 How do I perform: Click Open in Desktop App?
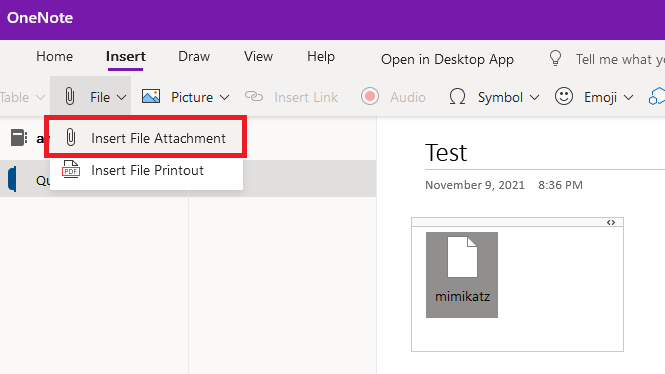447,59
